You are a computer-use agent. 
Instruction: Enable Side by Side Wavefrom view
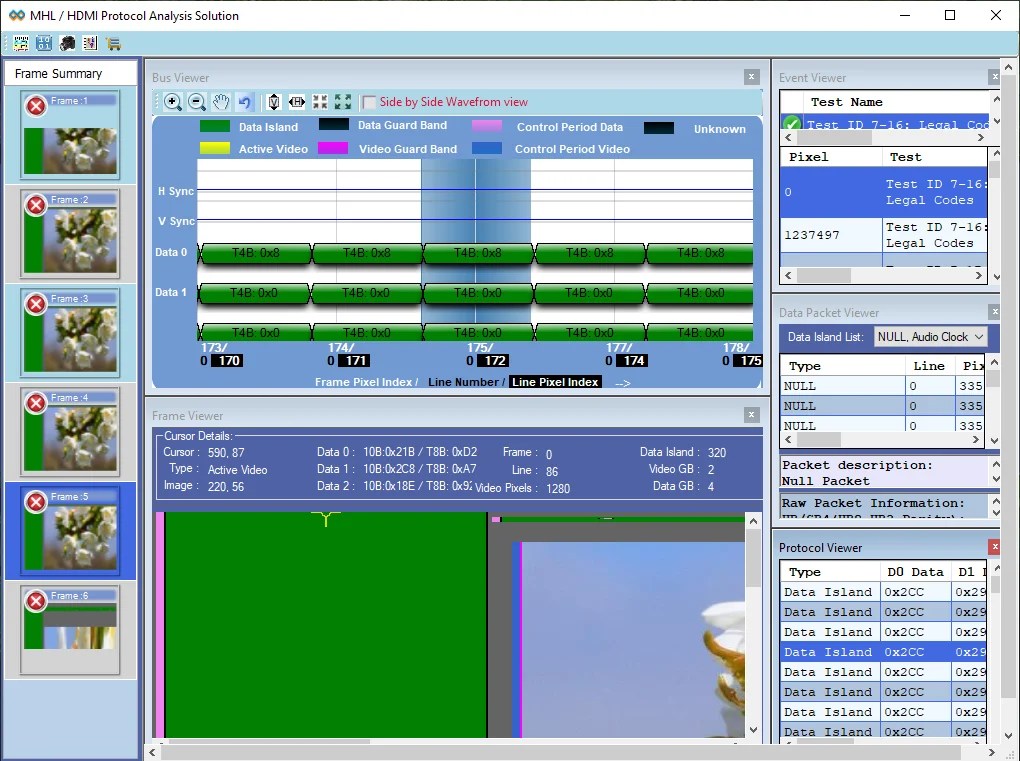click(x=372, y=101)
